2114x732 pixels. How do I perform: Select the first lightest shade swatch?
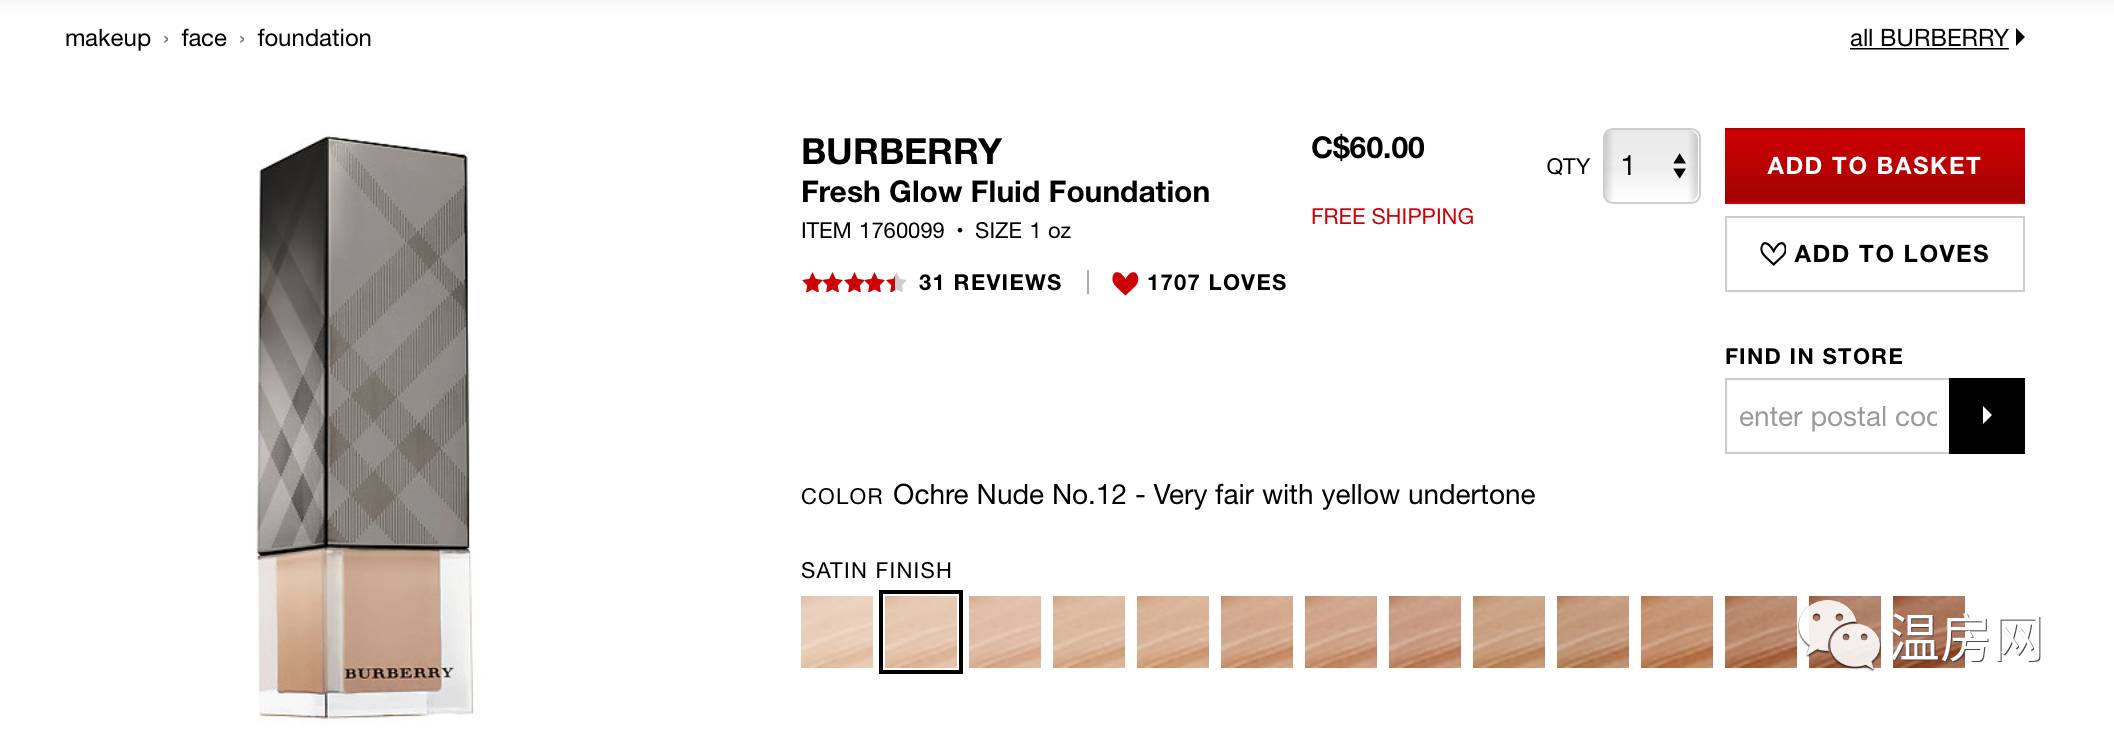[x=837, y=632]
